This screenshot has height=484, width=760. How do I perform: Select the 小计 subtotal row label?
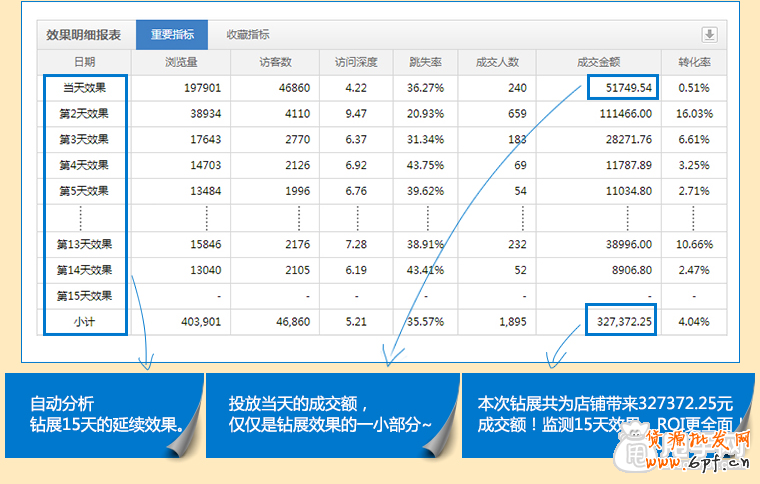[84, 322]
